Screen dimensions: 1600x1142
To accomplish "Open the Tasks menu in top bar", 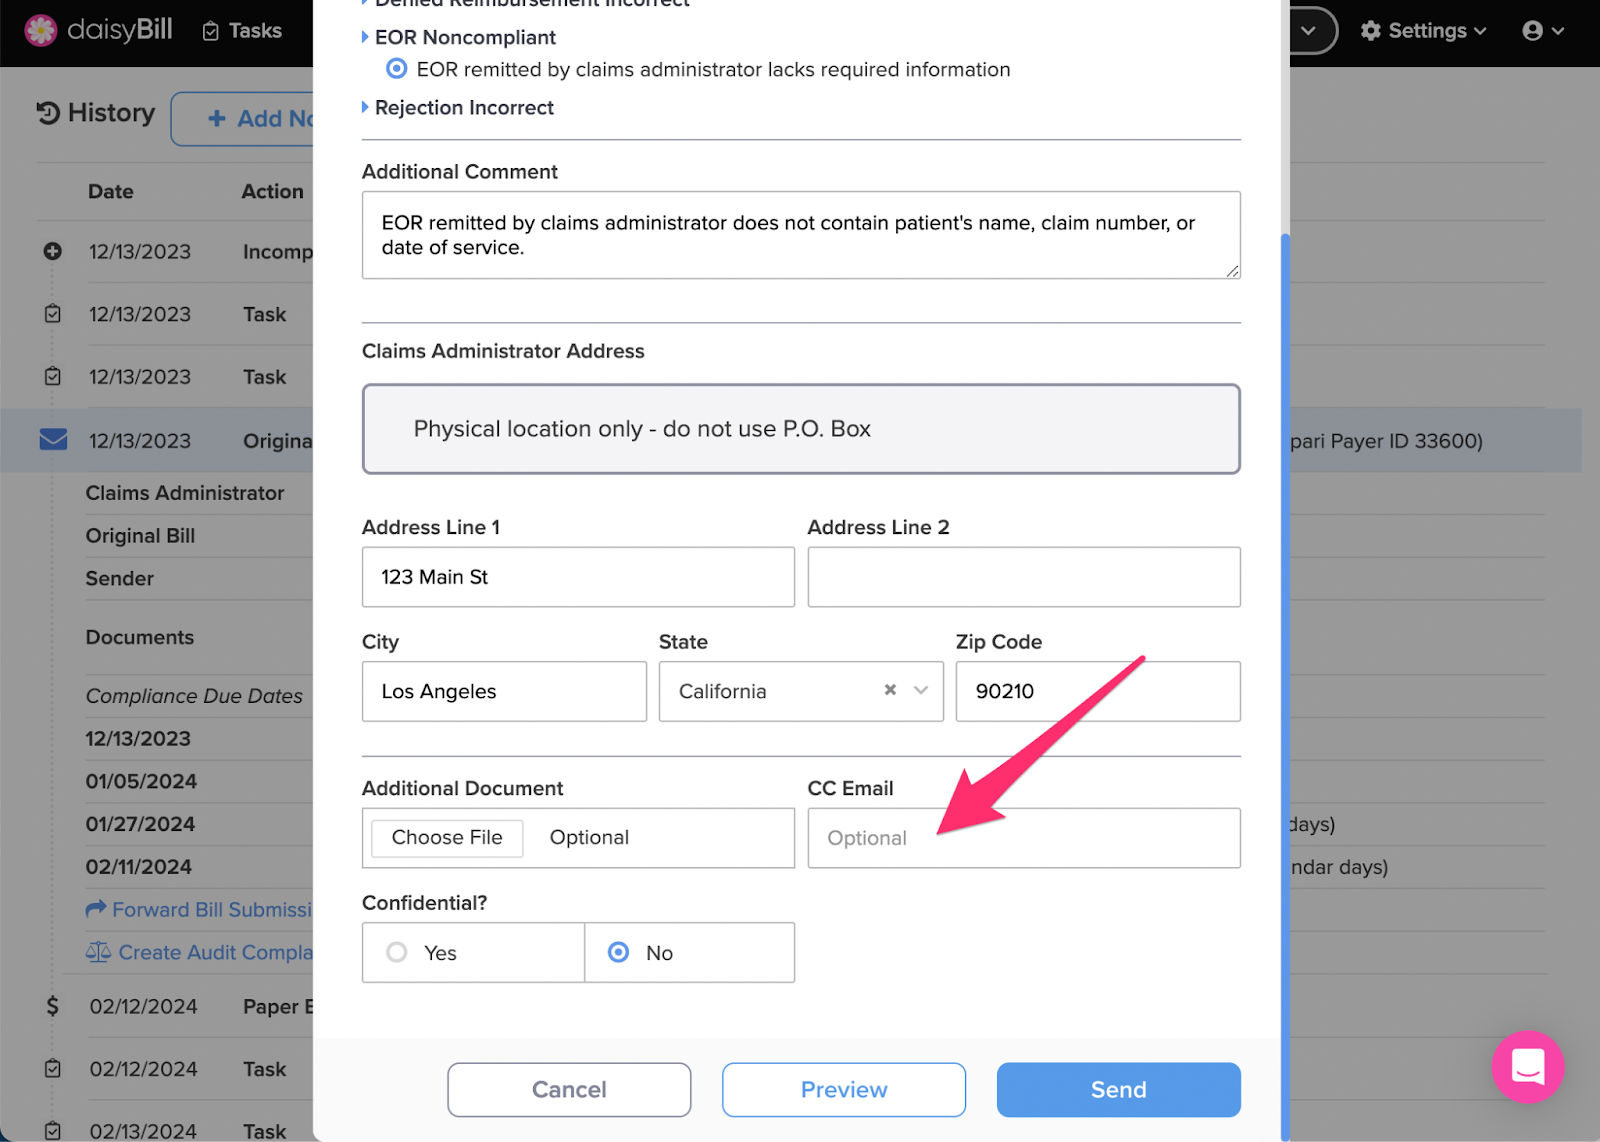I will click(x=242, y=31).
